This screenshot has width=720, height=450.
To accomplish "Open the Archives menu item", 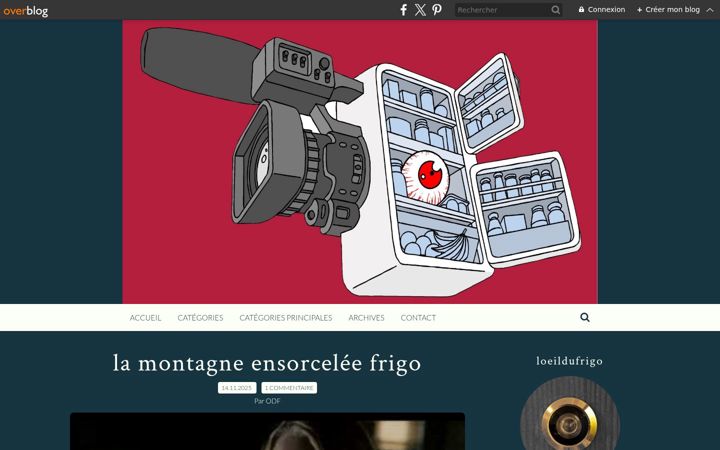I will pyautogui.click(x=366, y=317).
